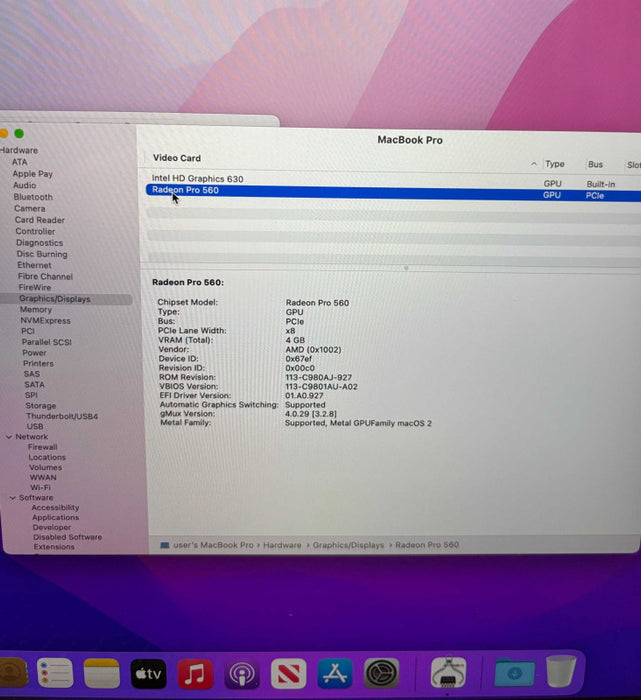This screenshot has width=641, height=700.
Task: Select Controller in the sidebar
Action: [35, 231]
